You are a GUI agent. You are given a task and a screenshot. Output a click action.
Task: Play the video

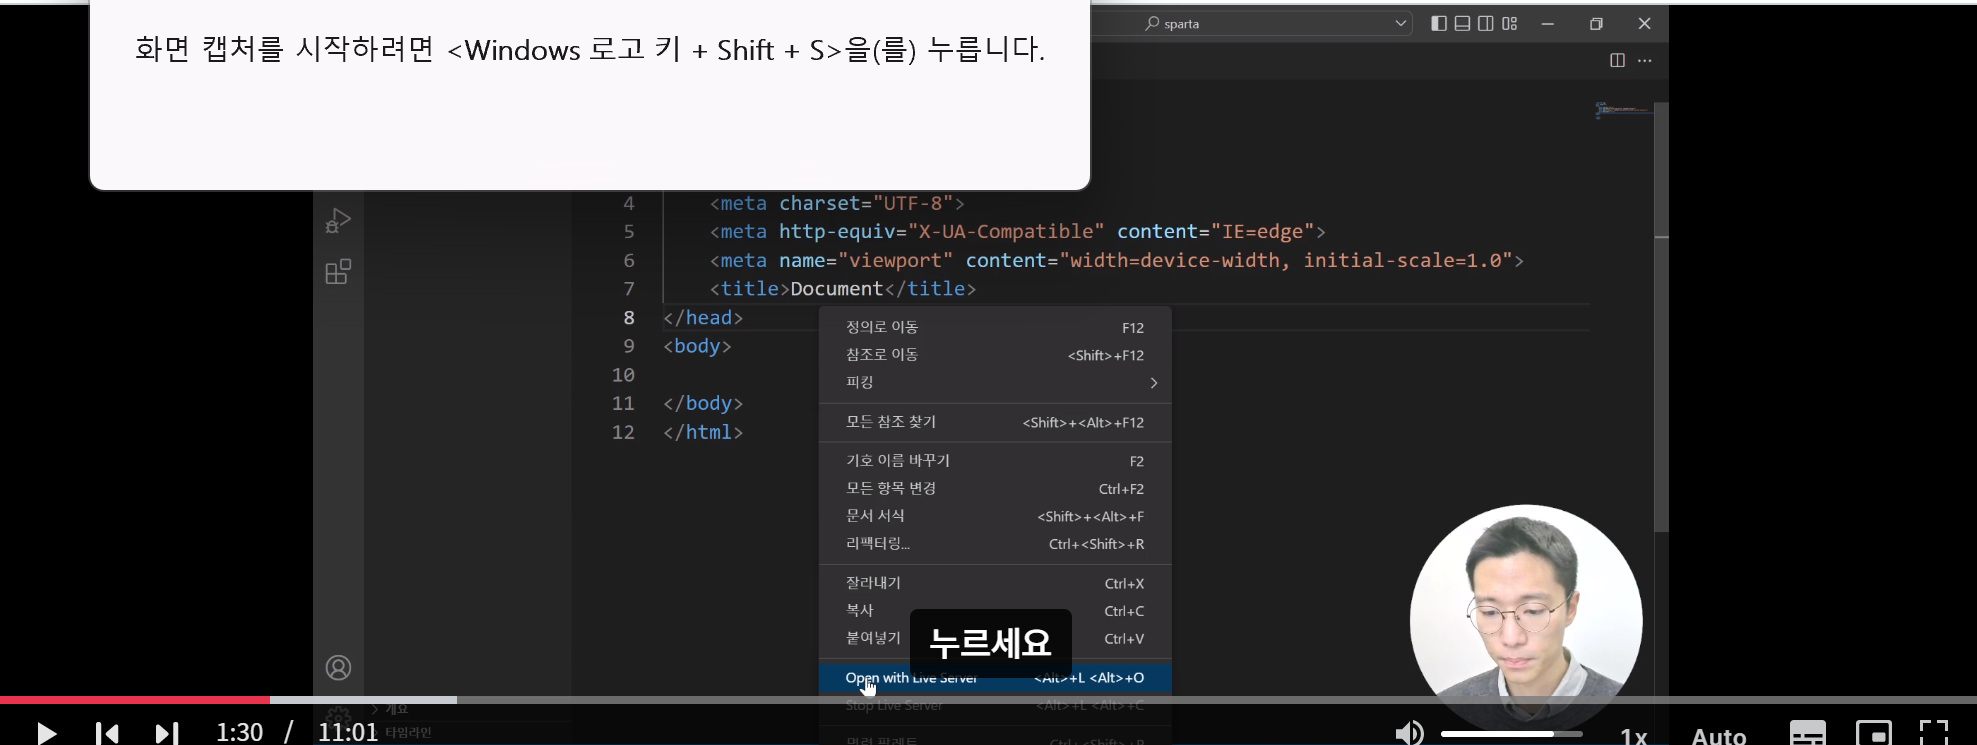pyautogui.click(x=46, y=734)
